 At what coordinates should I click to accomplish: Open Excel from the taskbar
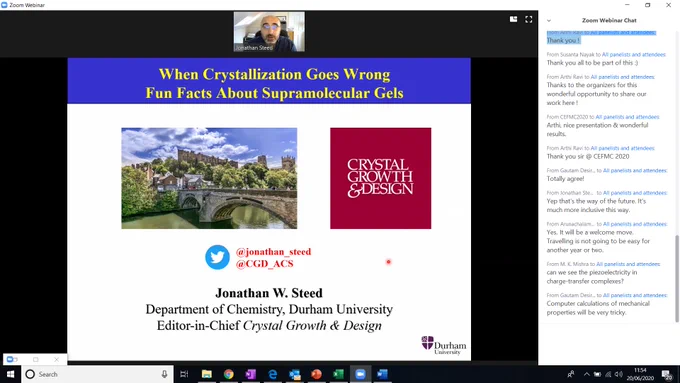[338, 374]
